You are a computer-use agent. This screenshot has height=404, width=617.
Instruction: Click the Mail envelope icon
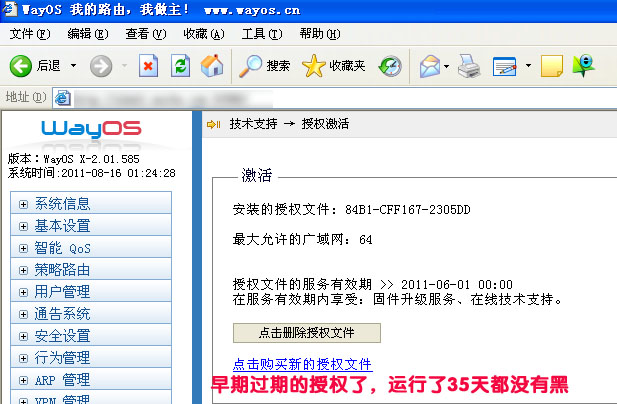coord(430,66)
